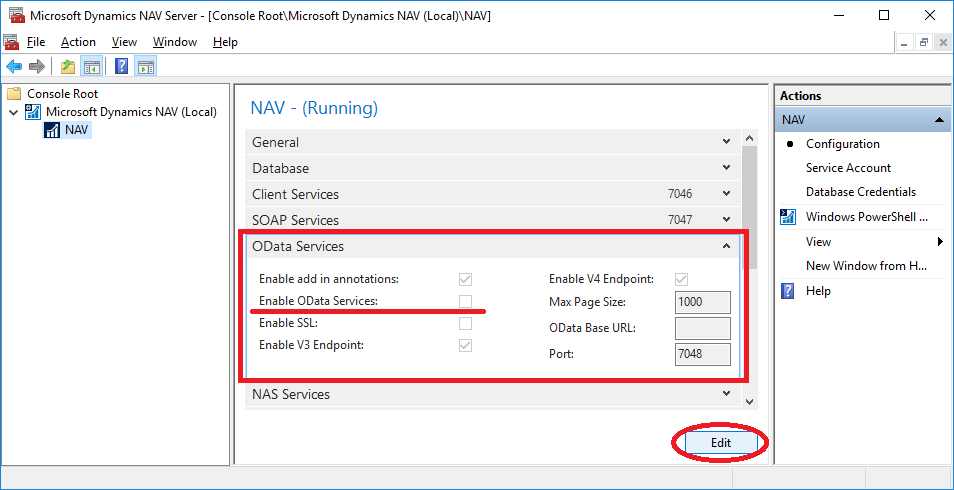Viewport: 954px width, 490px height.
Task: Tick the Enable OData Services checkbox
Action: [465, 301]
